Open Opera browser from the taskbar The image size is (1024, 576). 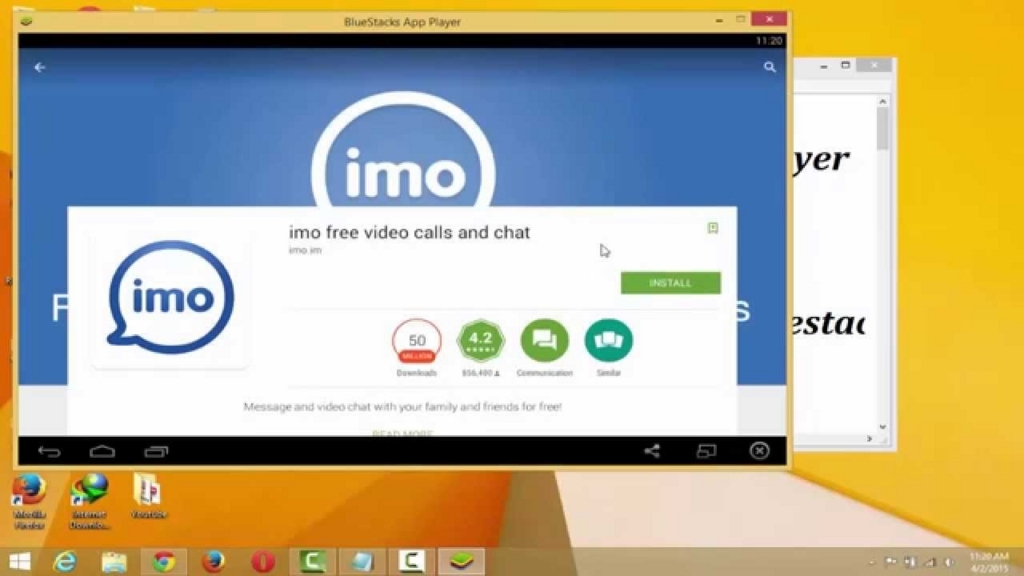(263, 562)
